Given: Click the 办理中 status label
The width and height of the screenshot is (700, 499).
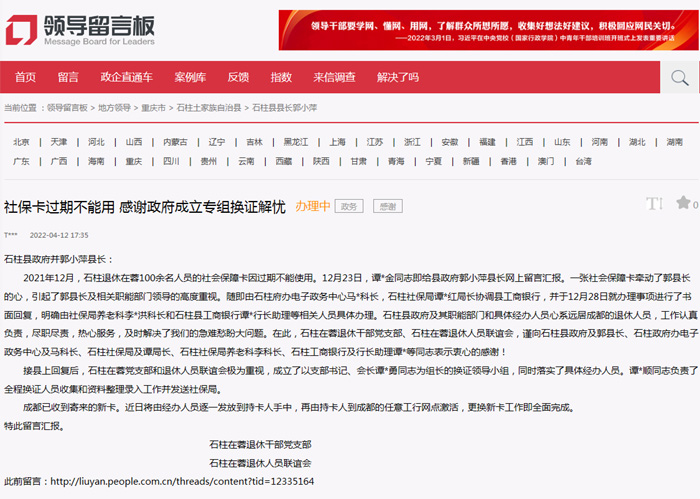Looking at the screenshot, I should [x=312, y=207].
